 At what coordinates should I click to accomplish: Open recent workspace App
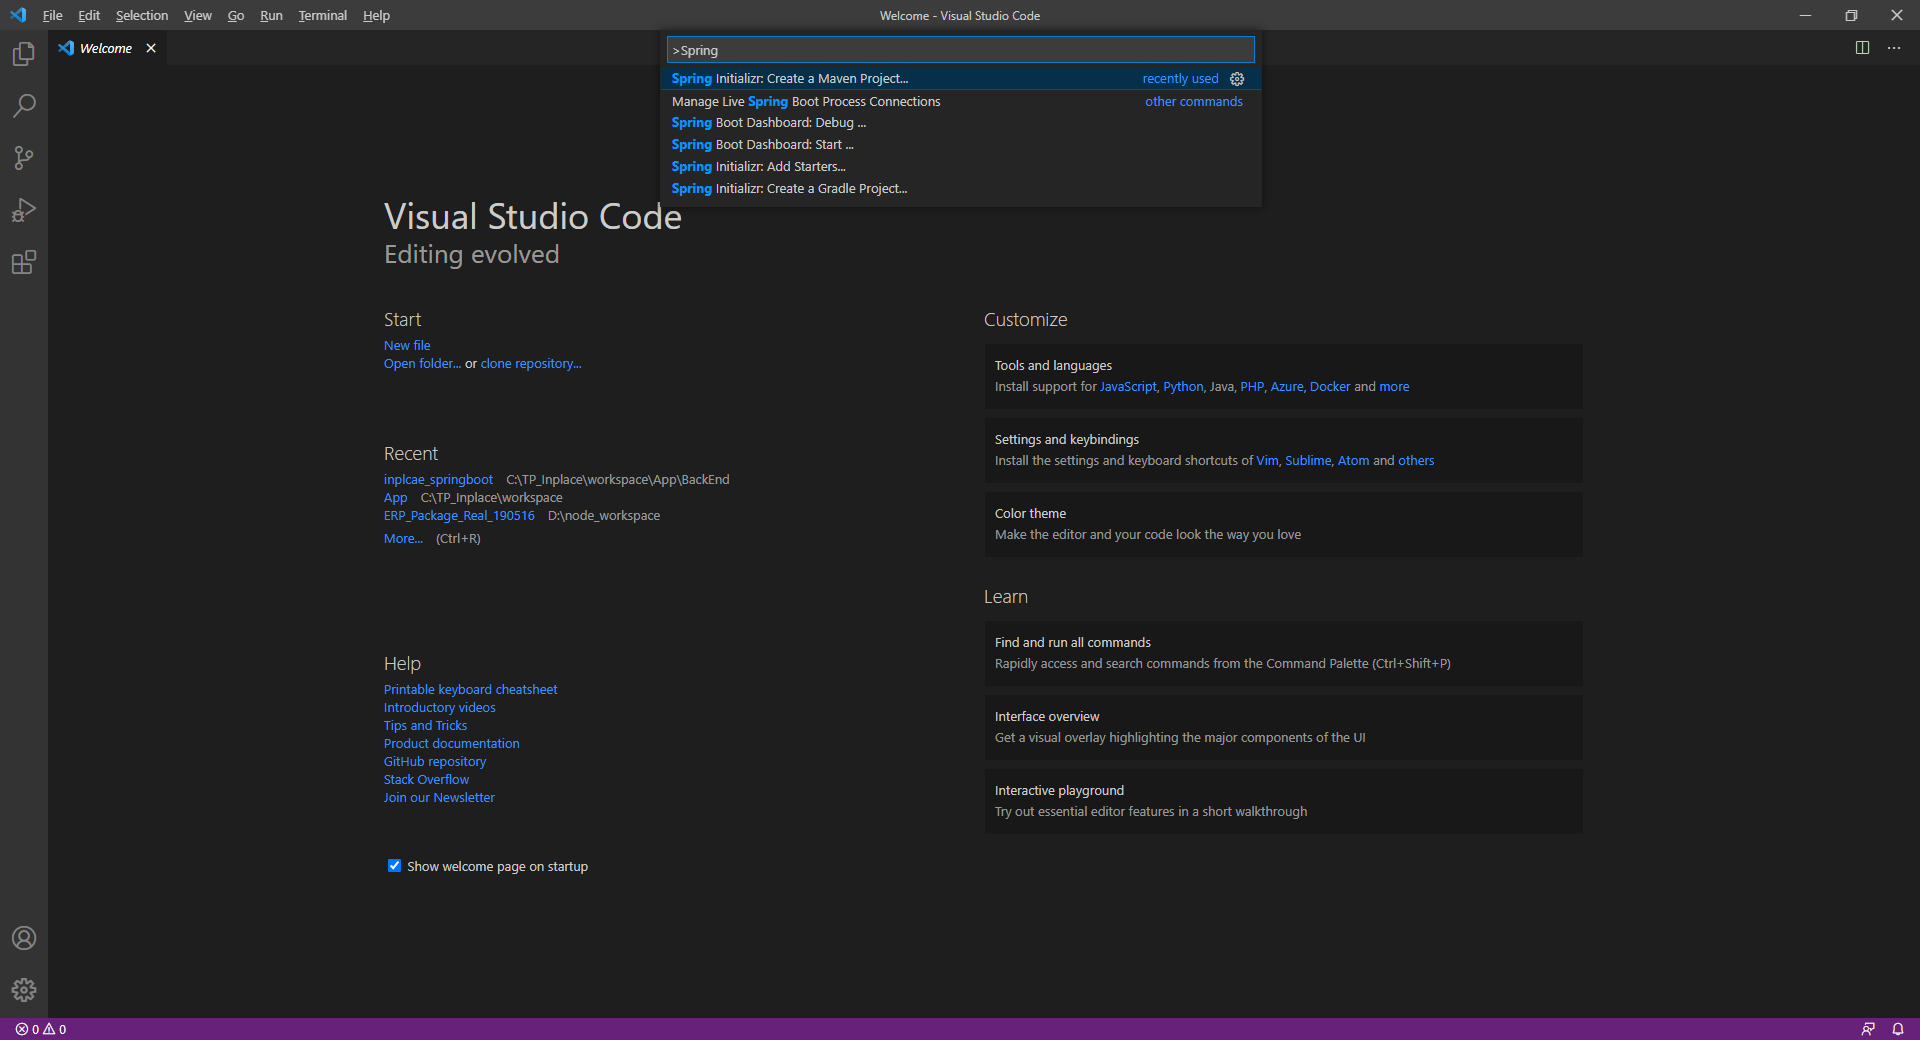(x=396, y=498)
